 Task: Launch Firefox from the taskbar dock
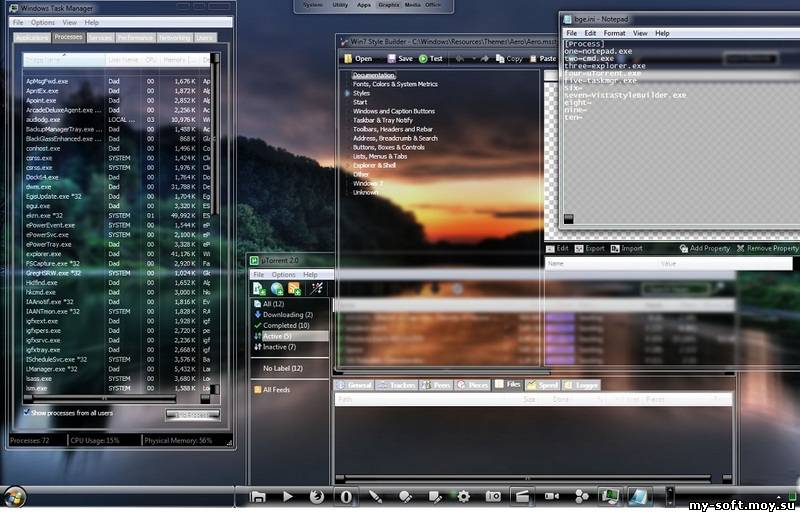click(317, 496)
